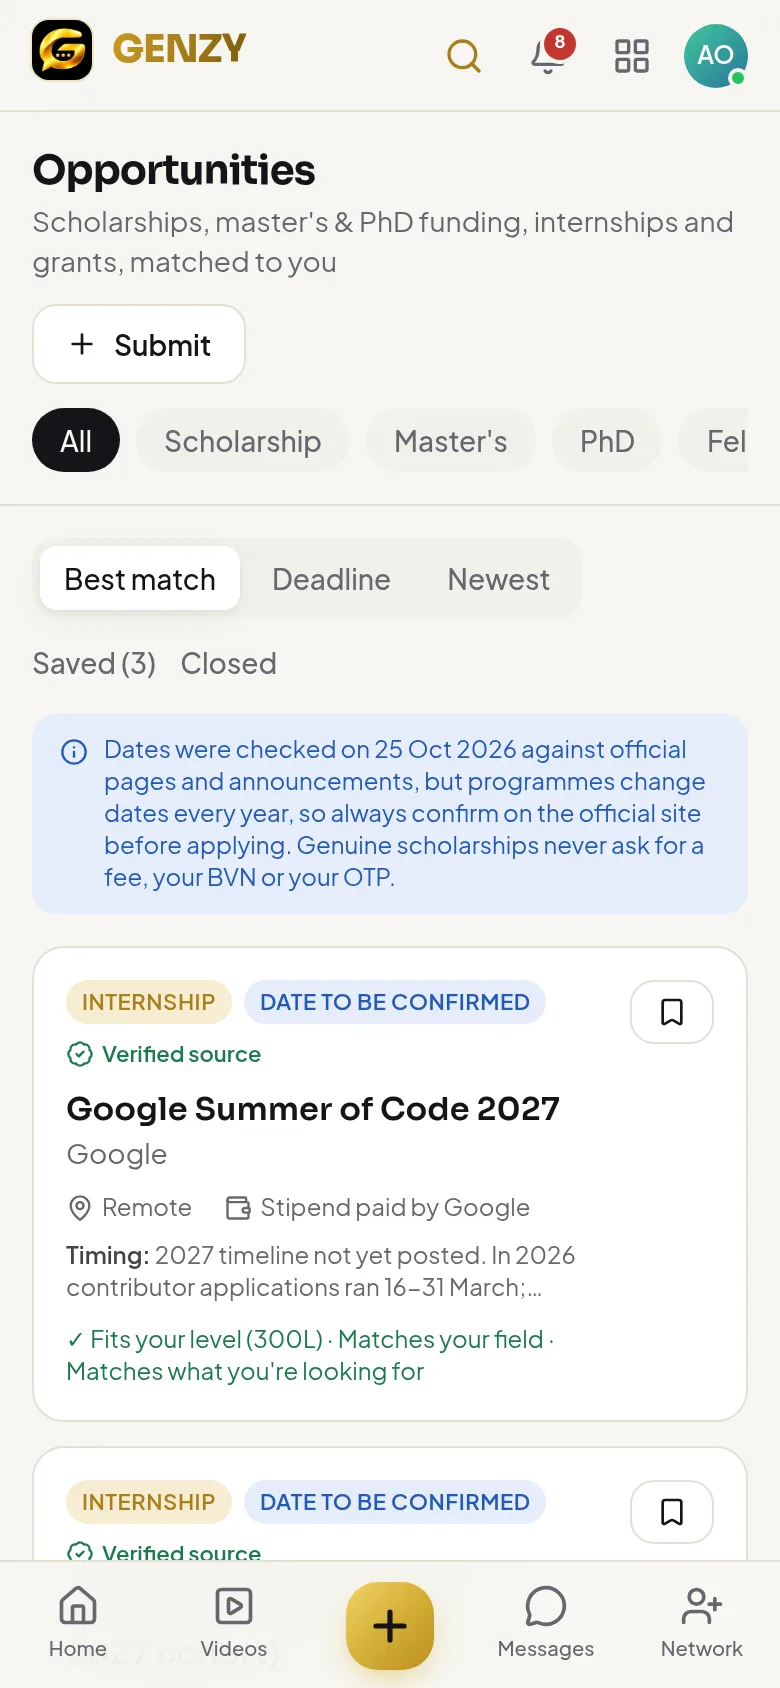The width and height of the screenshot is (780, 1688).
Task: Tap the yellow plus create button
Action: click(x=390, y=1626)
